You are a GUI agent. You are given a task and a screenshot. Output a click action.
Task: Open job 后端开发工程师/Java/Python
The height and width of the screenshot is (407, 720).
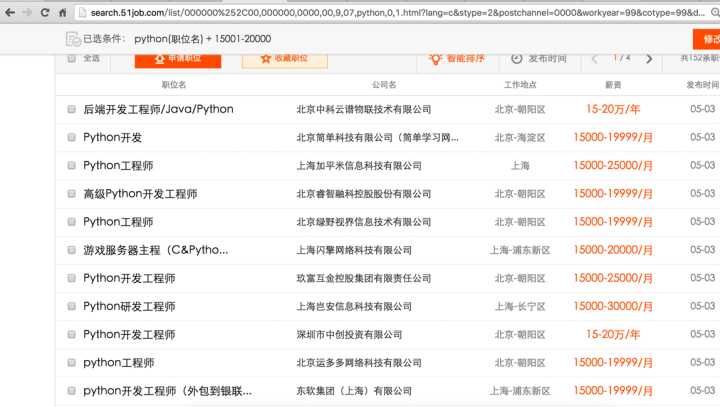(158, 109)
